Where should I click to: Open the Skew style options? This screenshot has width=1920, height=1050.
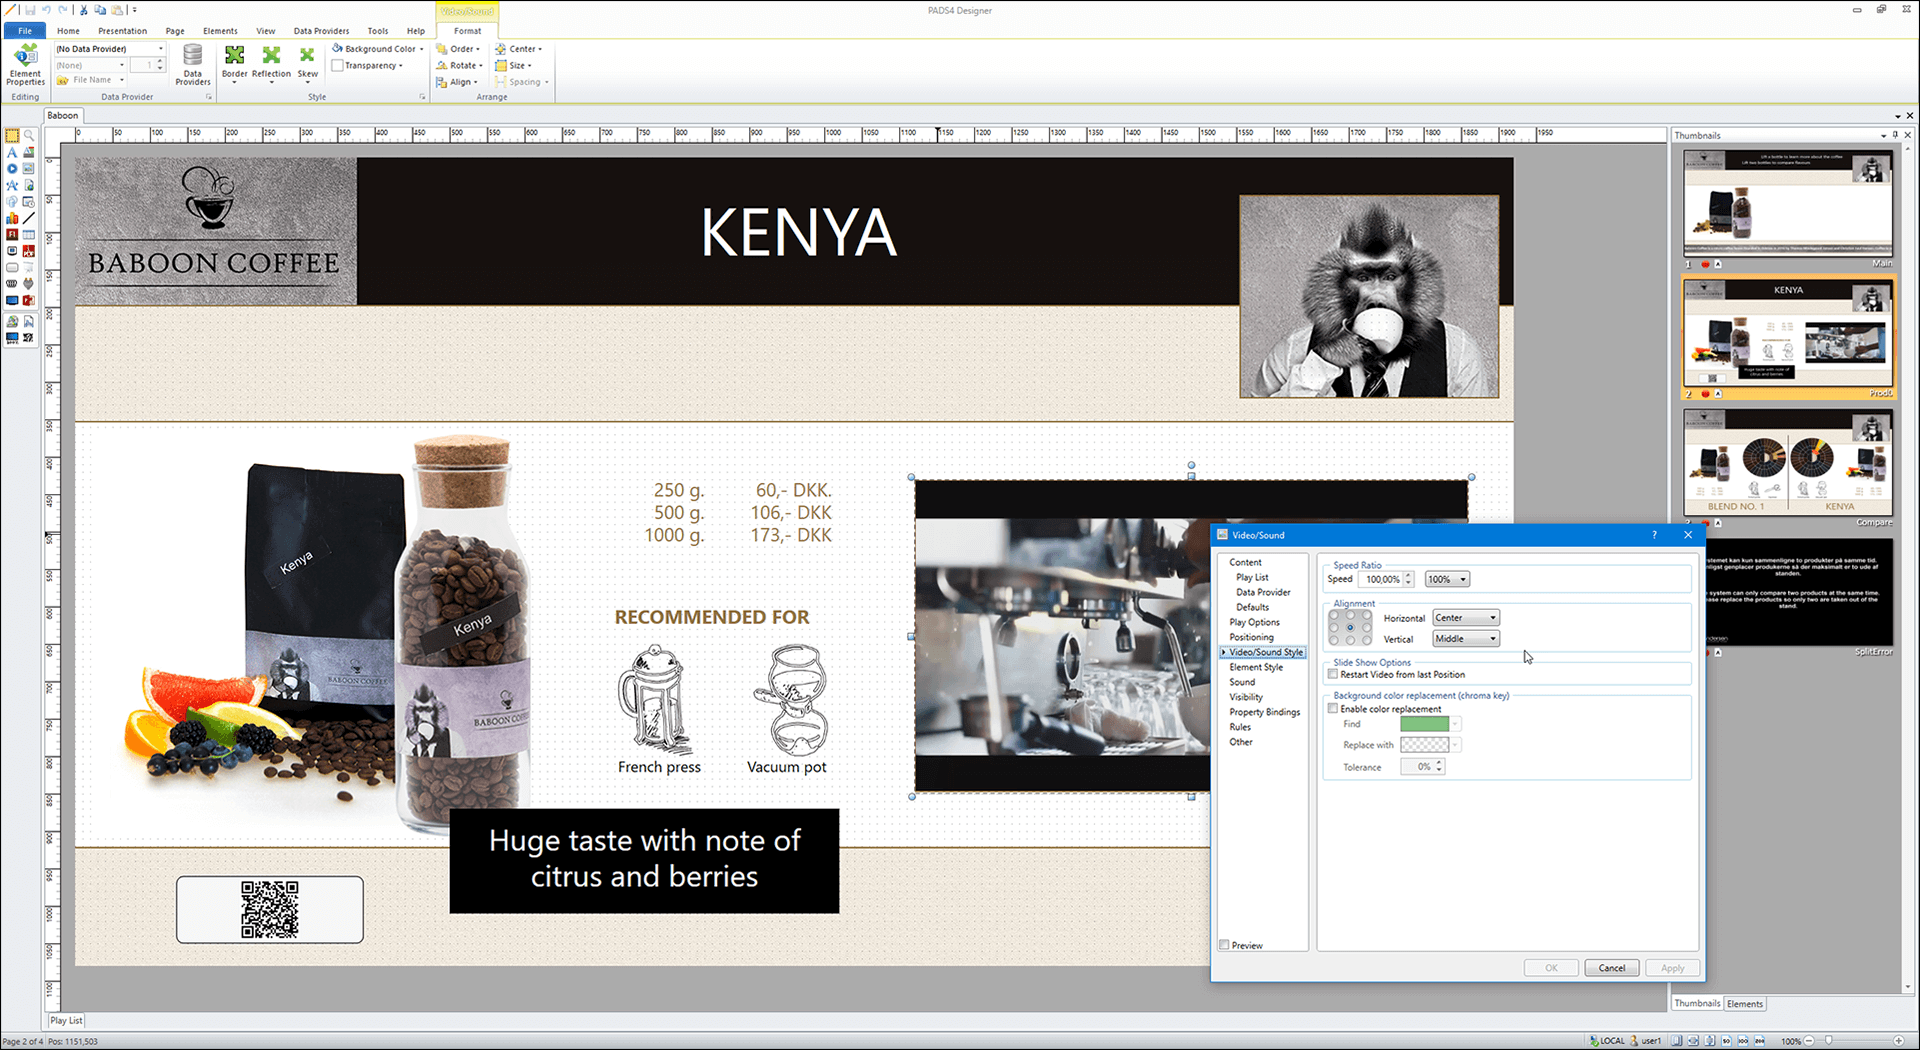coord(307,64)
